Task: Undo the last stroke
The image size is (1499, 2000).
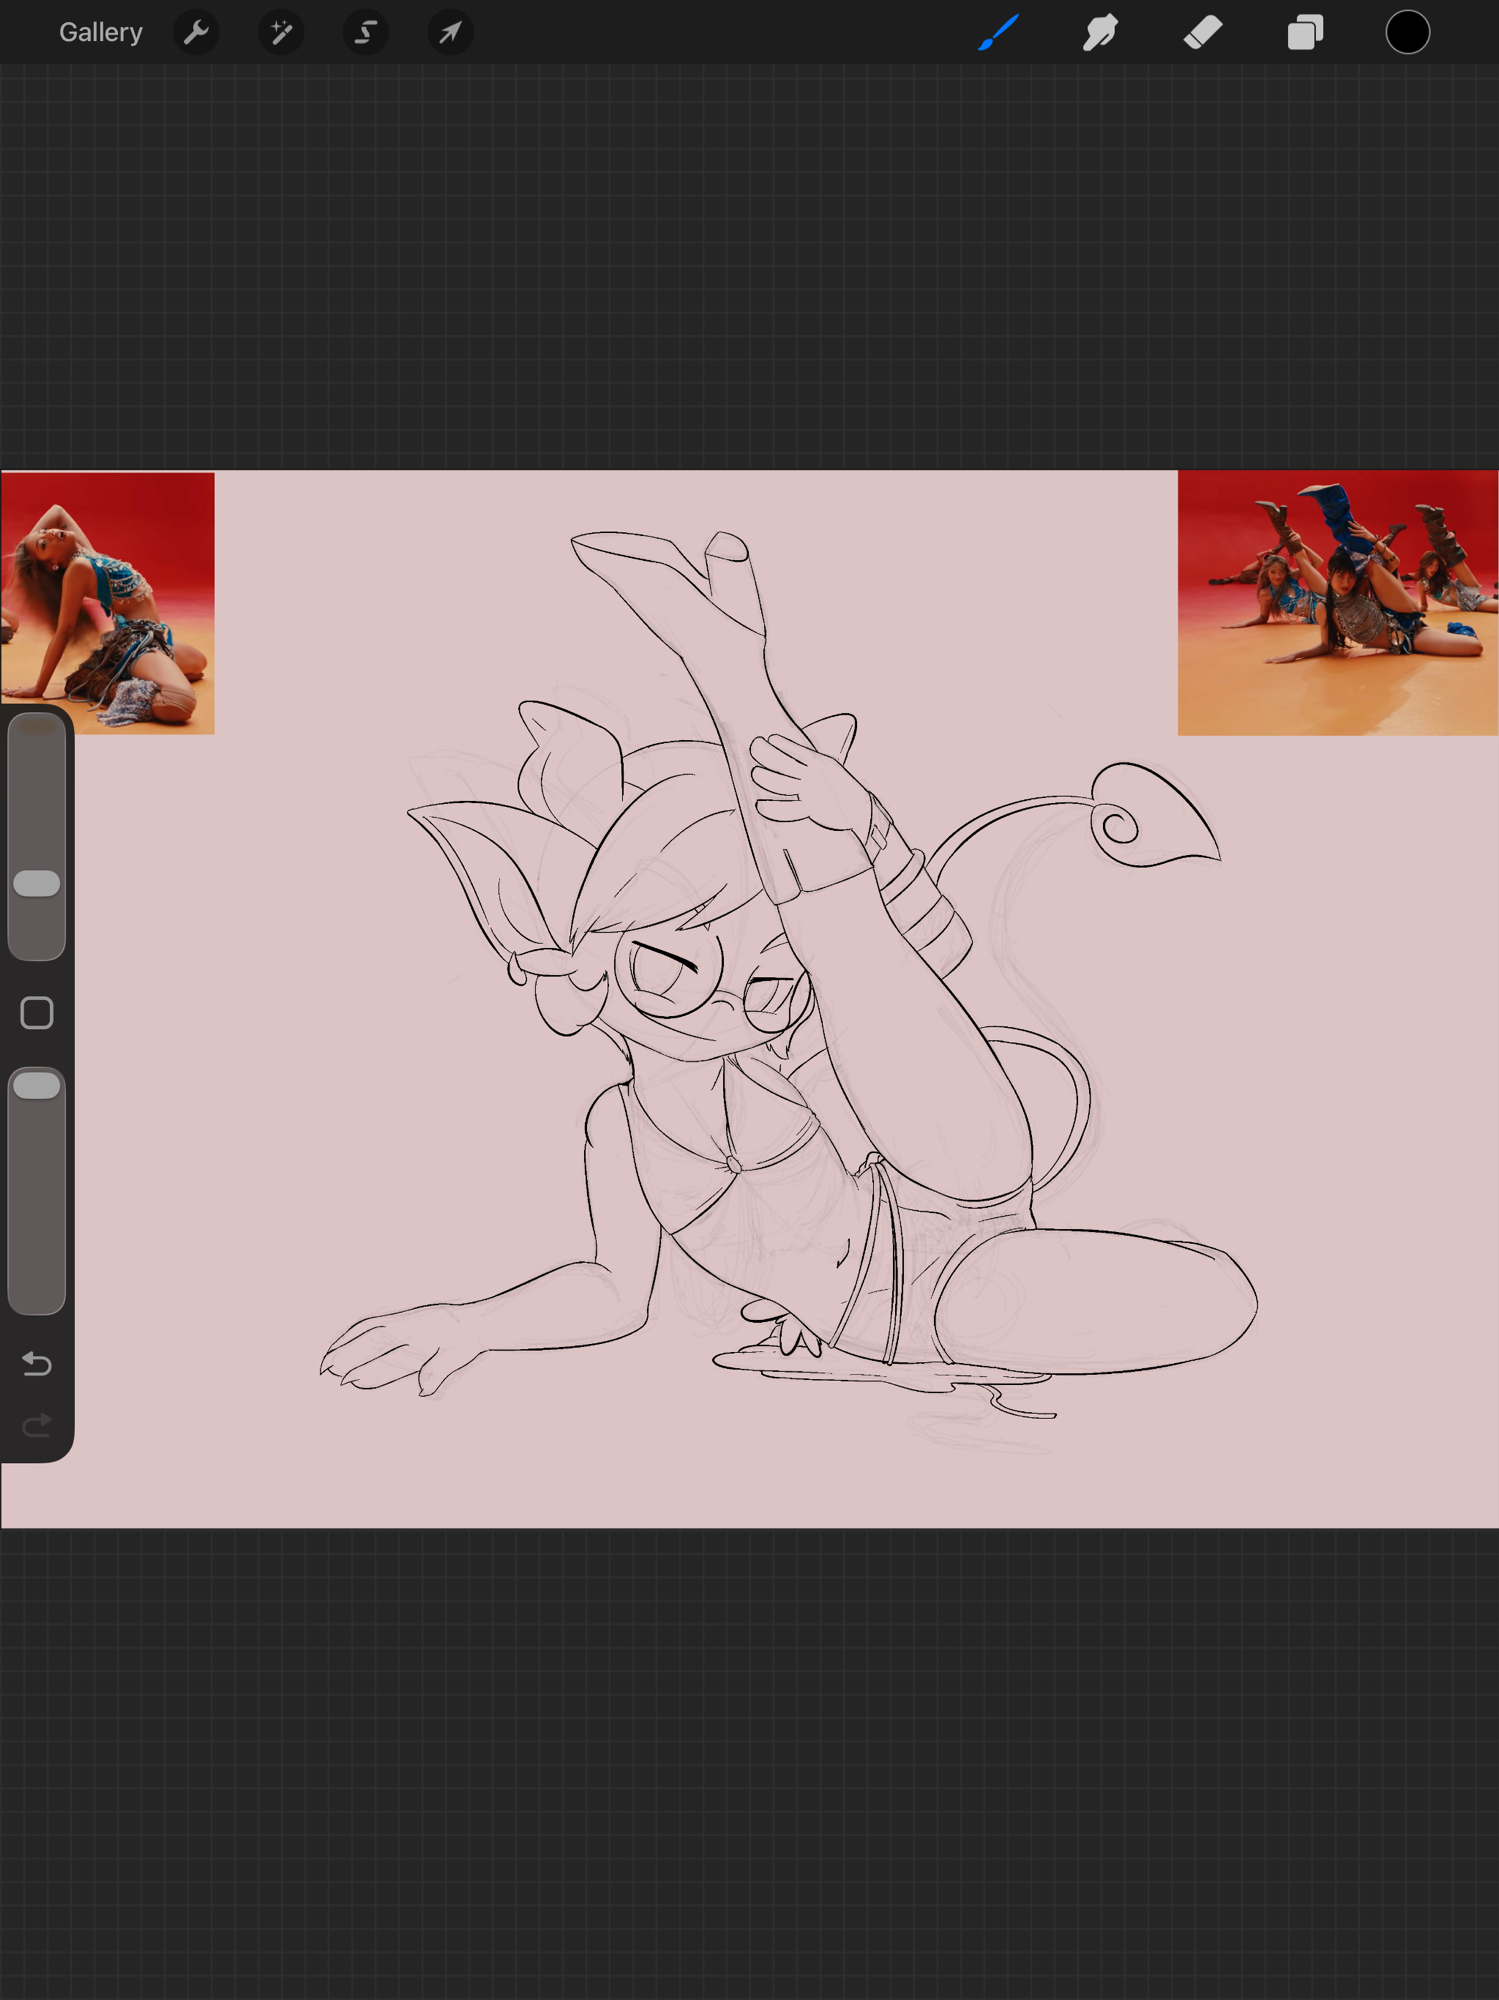Action: [37, 1364]
